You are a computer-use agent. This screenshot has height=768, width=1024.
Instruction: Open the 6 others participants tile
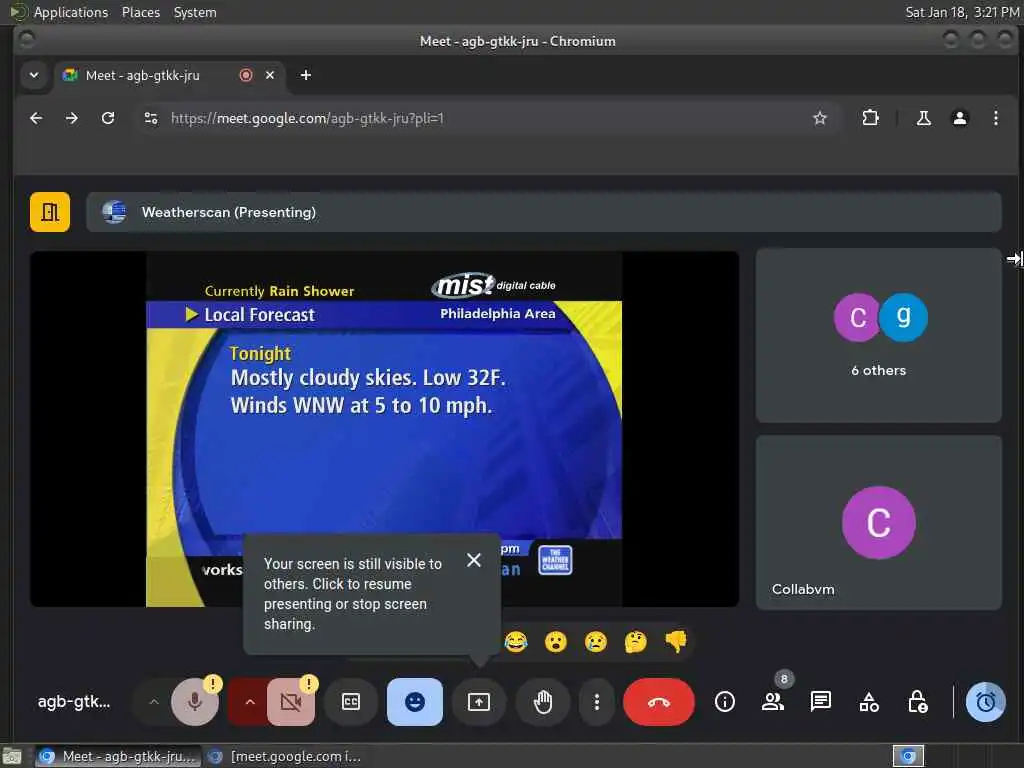click(x=878, y=335)
